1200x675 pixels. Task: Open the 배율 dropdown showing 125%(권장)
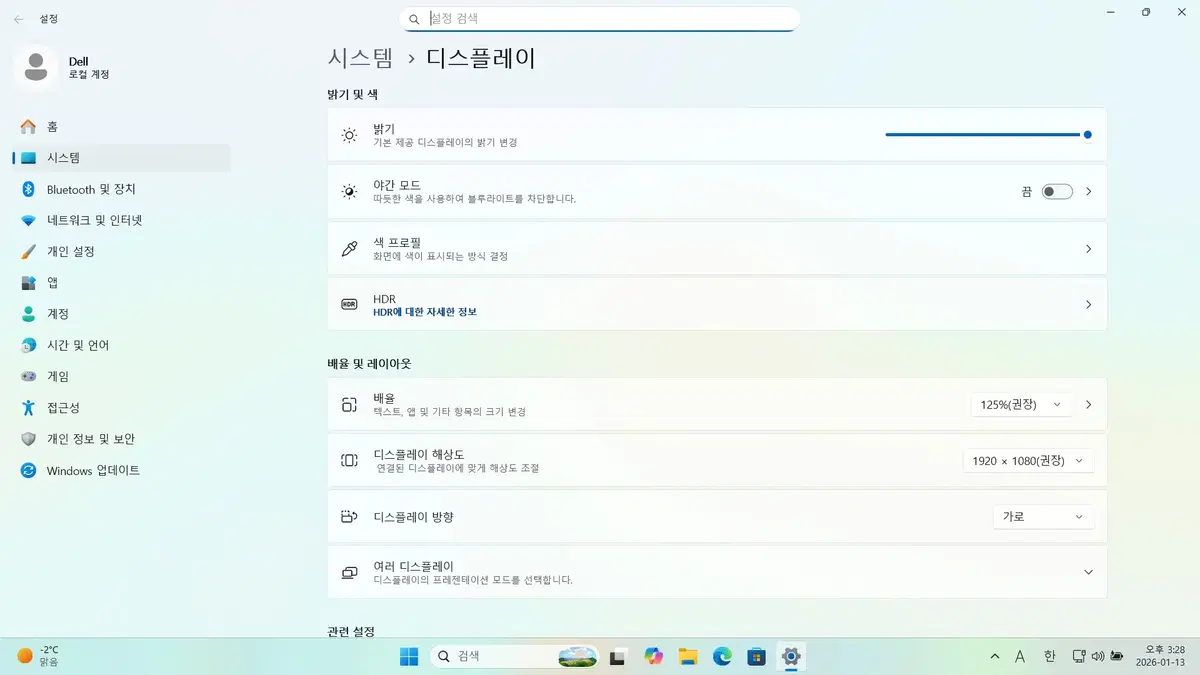pos(1021,405)
